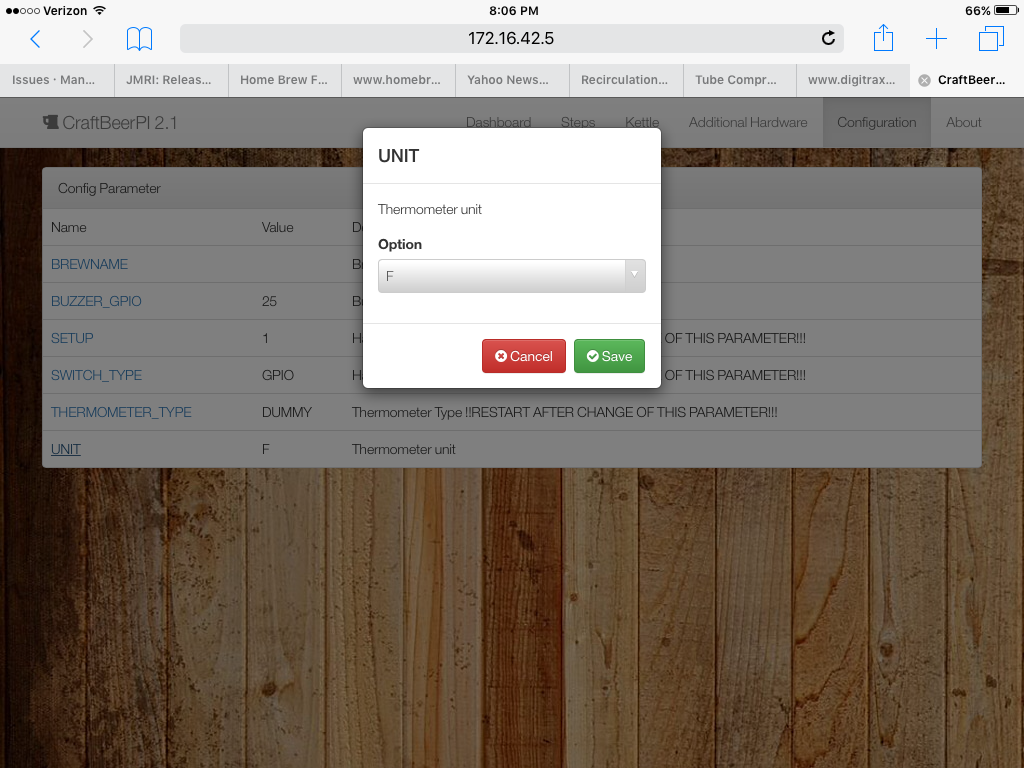Open the BUZZER_GPIO parameter link
Viewport: 1024px width, 768px height.
(x=96, y=301)
